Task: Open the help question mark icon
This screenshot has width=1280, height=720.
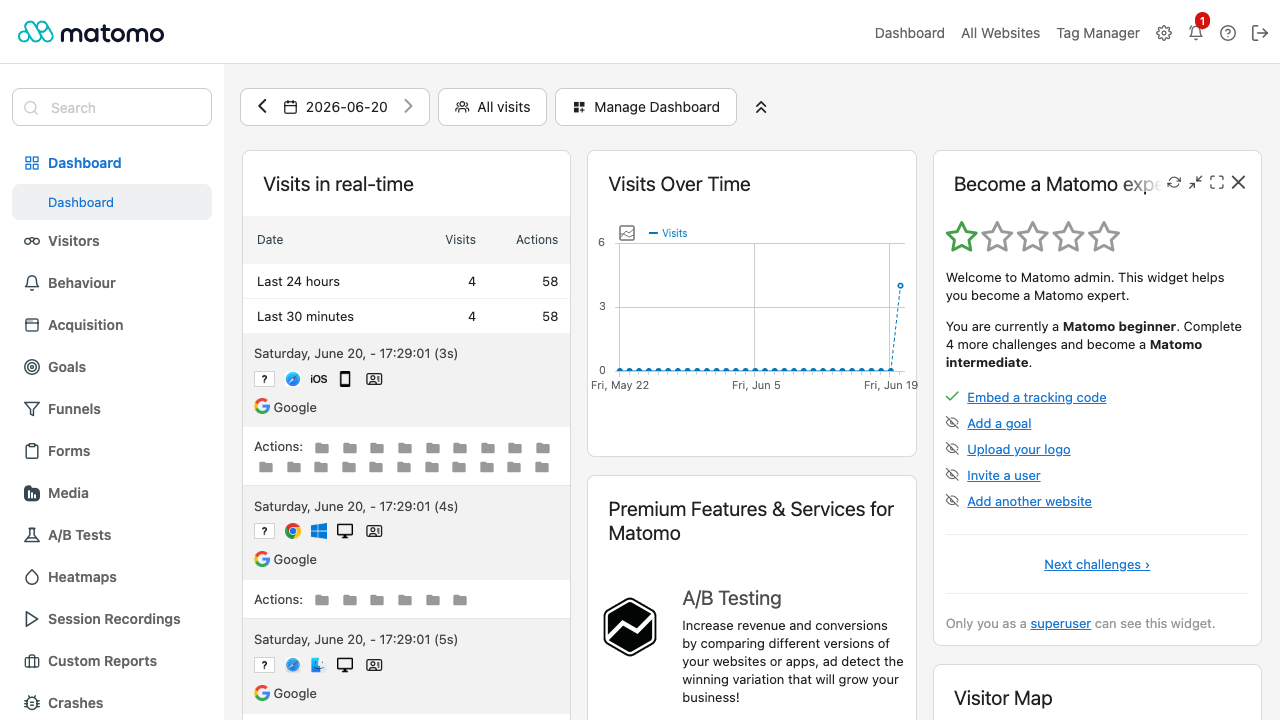Action: [1229, 33]
